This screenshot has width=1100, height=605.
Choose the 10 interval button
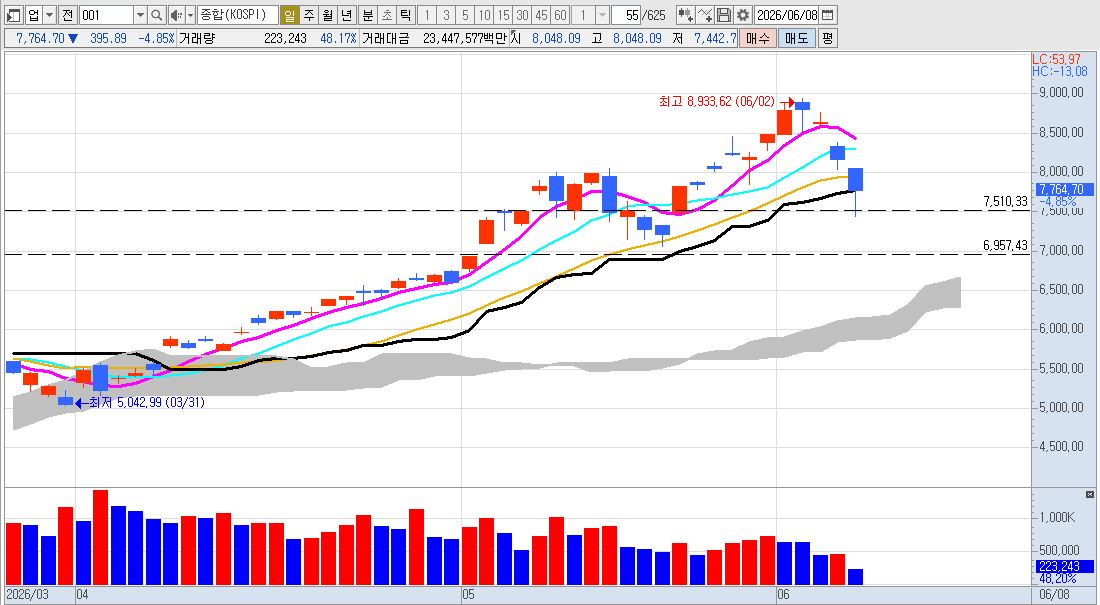[484, 15]
